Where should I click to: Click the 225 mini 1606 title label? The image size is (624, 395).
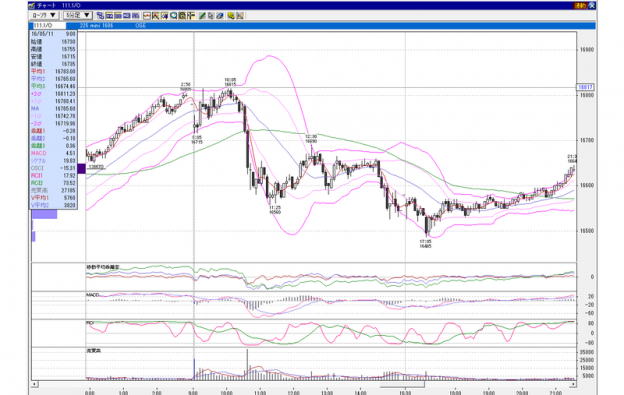[x=96, y=25]
